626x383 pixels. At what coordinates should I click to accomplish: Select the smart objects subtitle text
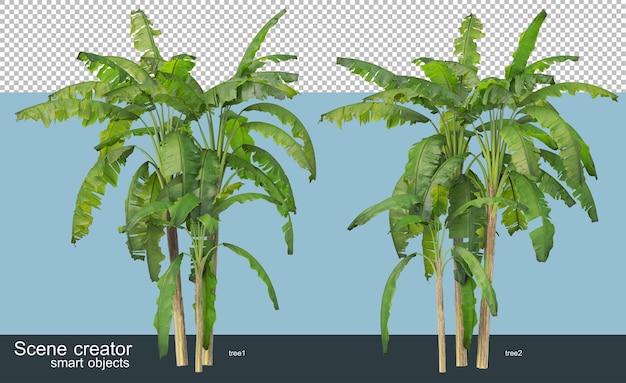(x=90, y=363)
